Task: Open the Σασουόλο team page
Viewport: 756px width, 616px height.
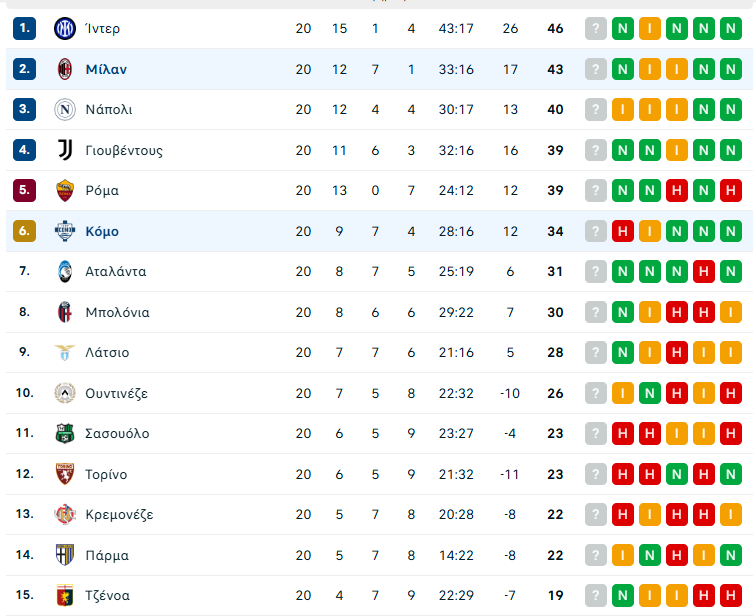Action: click(x=117, y=433)
